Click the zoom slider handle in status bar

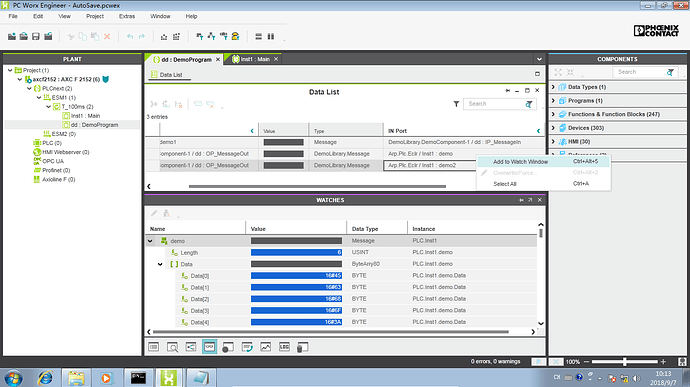pyautogui.click(x=624, y=361)
